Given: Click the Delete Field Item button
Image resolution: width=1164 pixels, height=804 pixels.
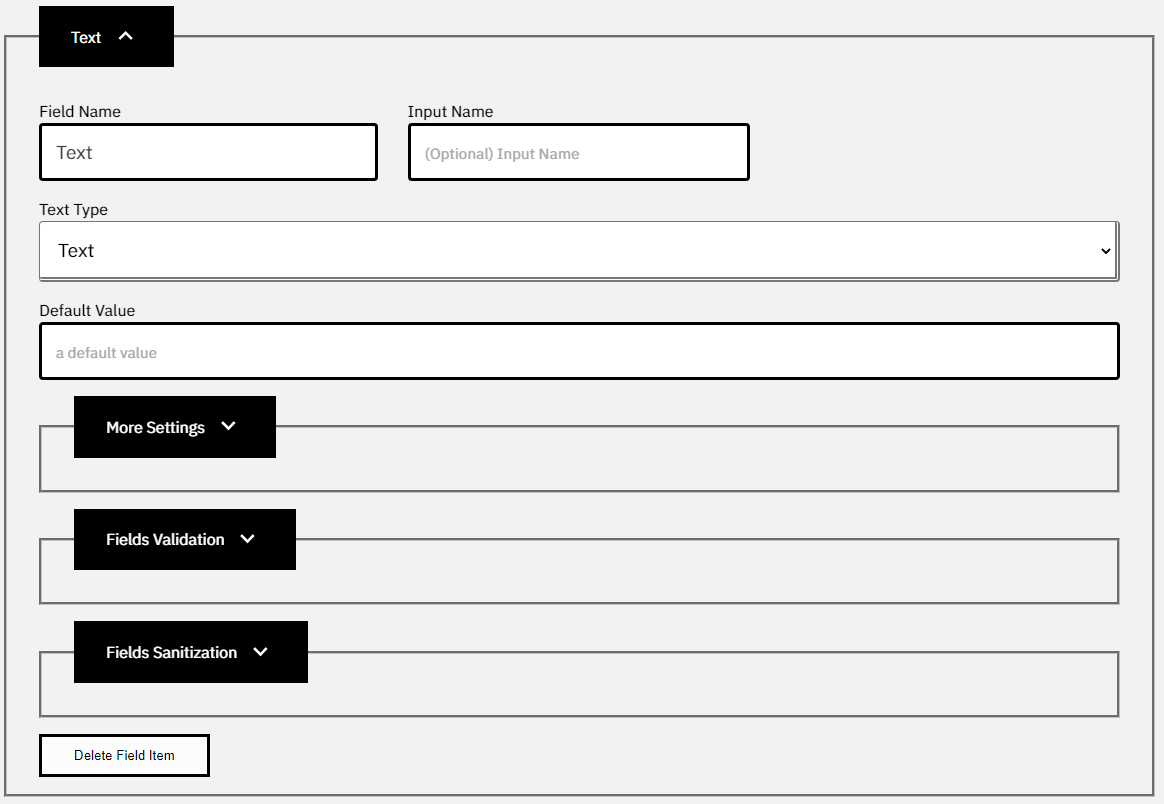Looking at the screenshot, I should [124, 755].
